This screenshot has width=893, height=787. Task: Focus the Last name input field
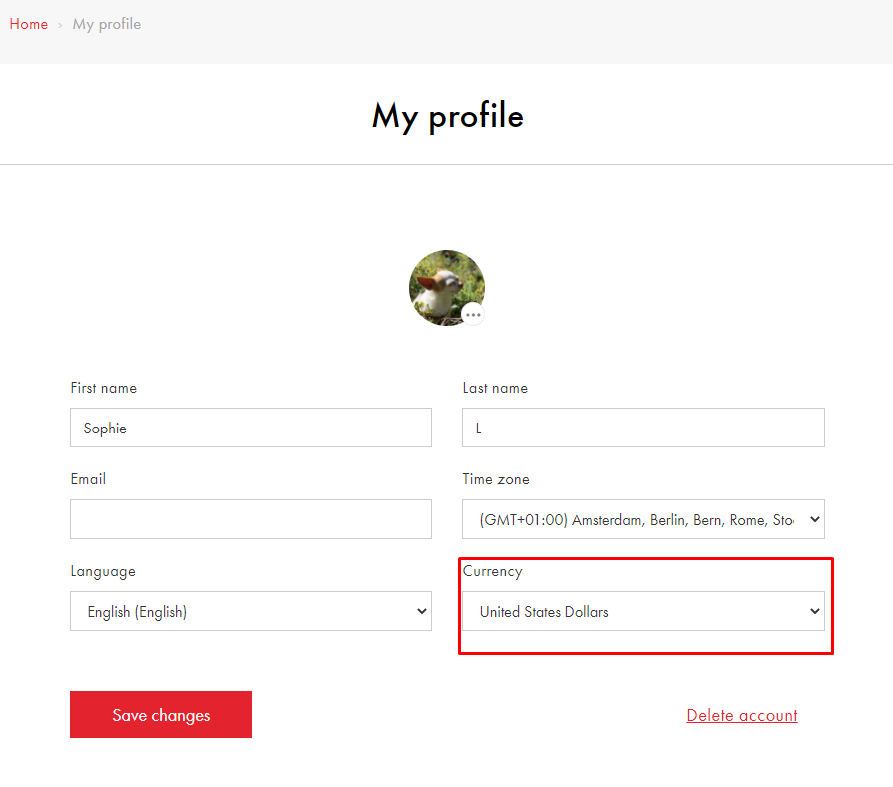(643, 428)
